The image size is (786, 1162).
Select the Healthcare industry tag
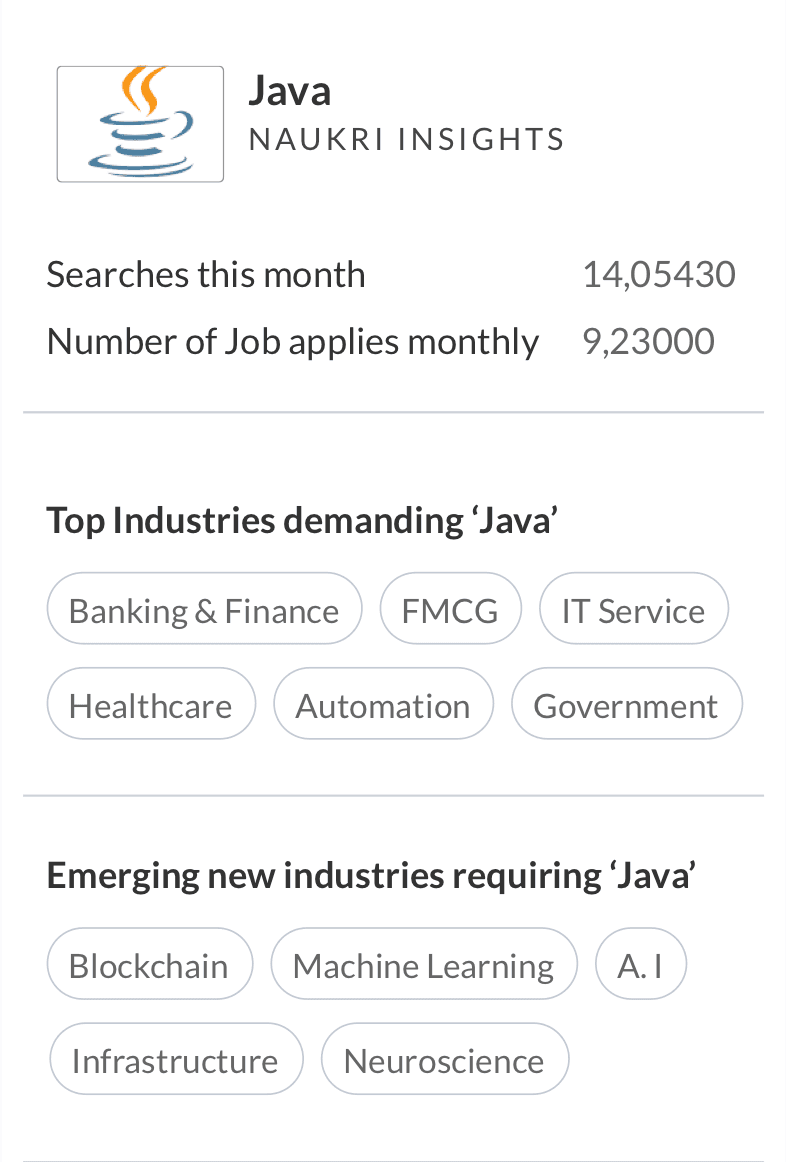151,705
